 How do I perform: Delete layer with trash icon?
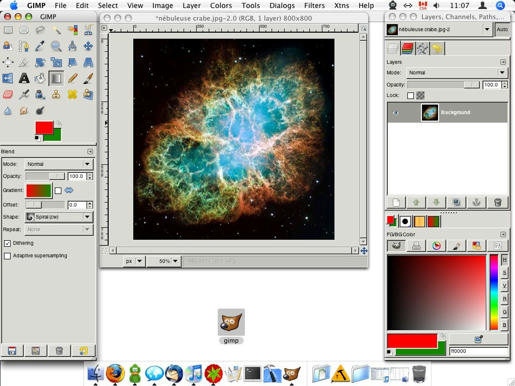click(x=497, y=202)
